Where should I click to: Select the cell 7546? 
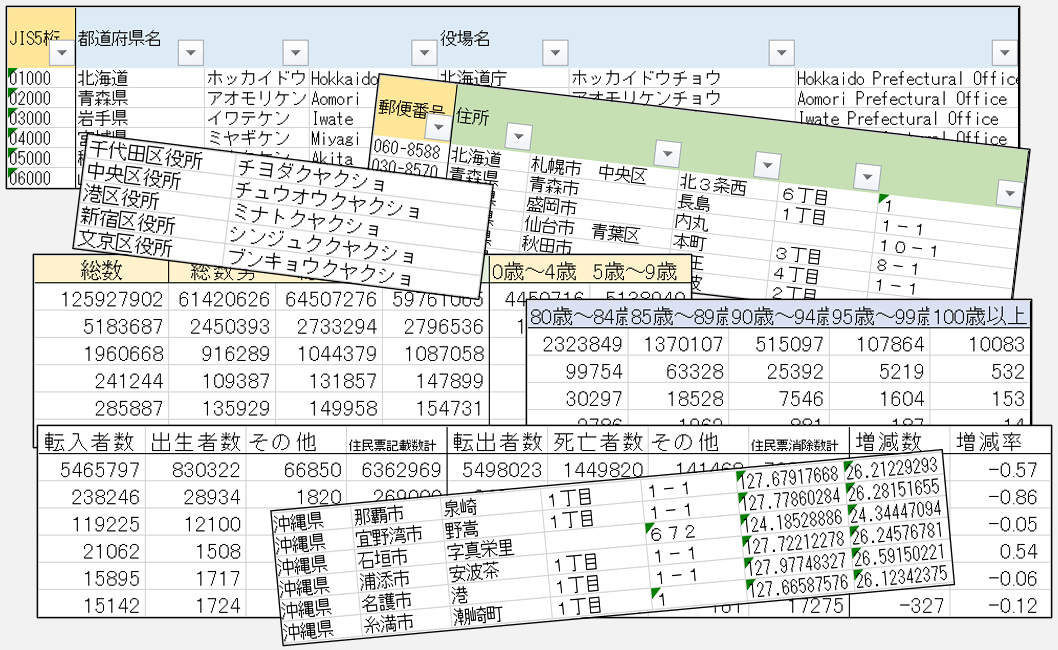tap(801, 399)
